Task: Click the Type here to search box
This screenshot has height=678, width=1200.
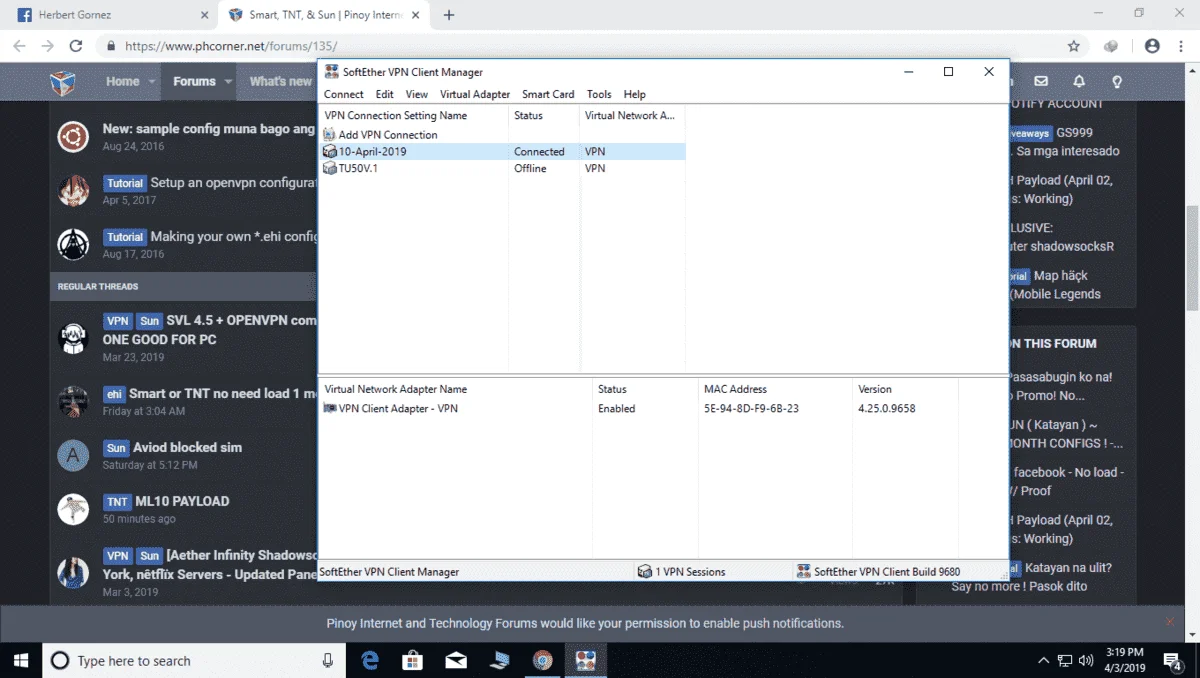Action: (194, 660)
